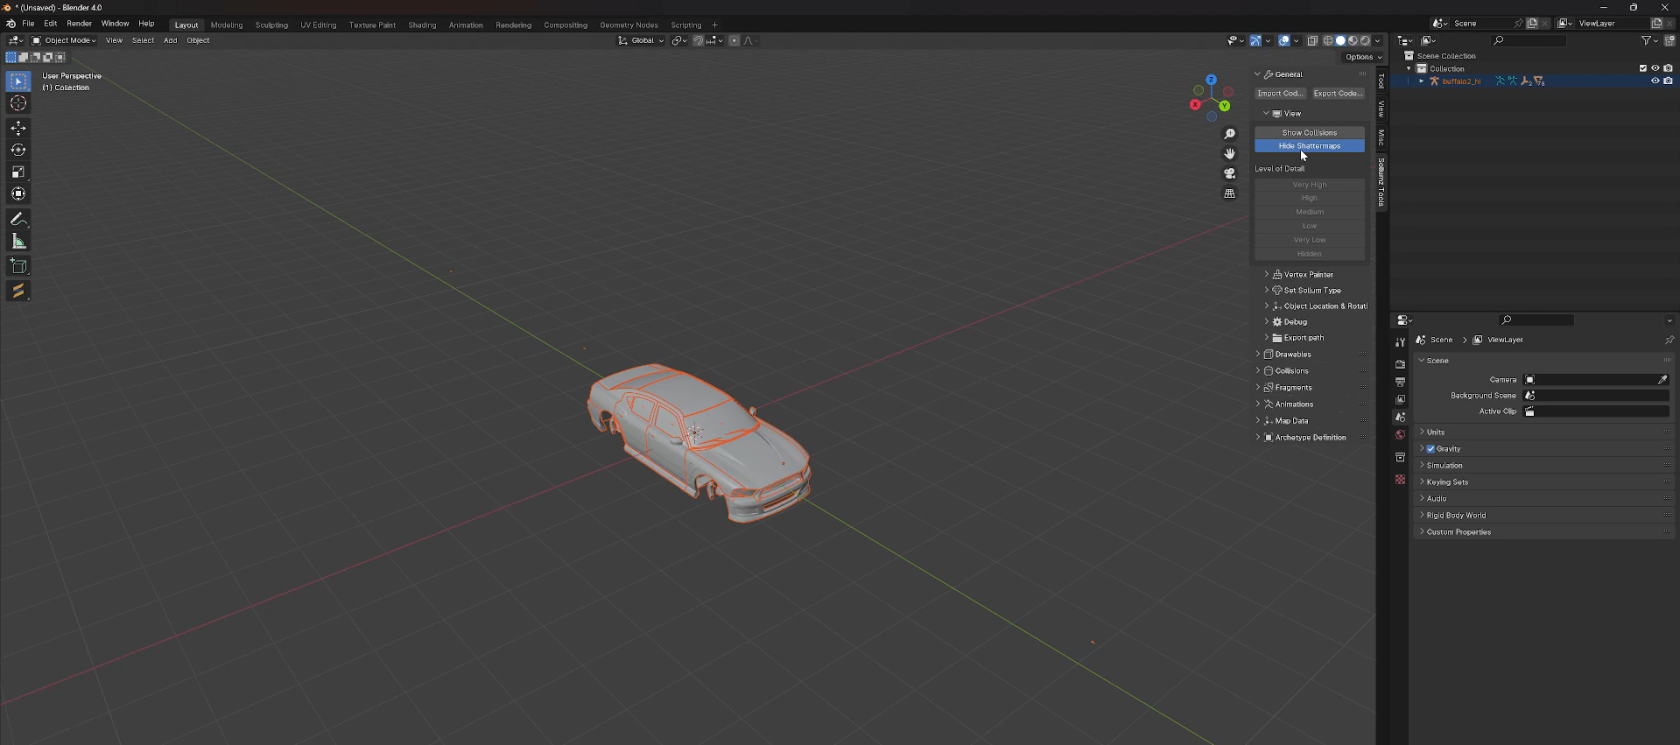The width and height of the screenshot is (1680, 745).
Task: Activate the 3D Cursor tool
Action: (x=18, y=103)
